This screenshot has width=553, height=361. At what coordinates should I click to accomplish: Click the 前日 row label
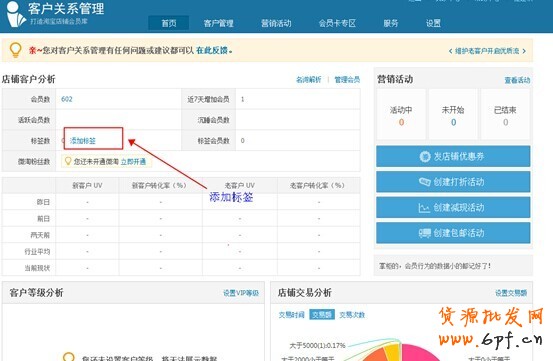43,219
